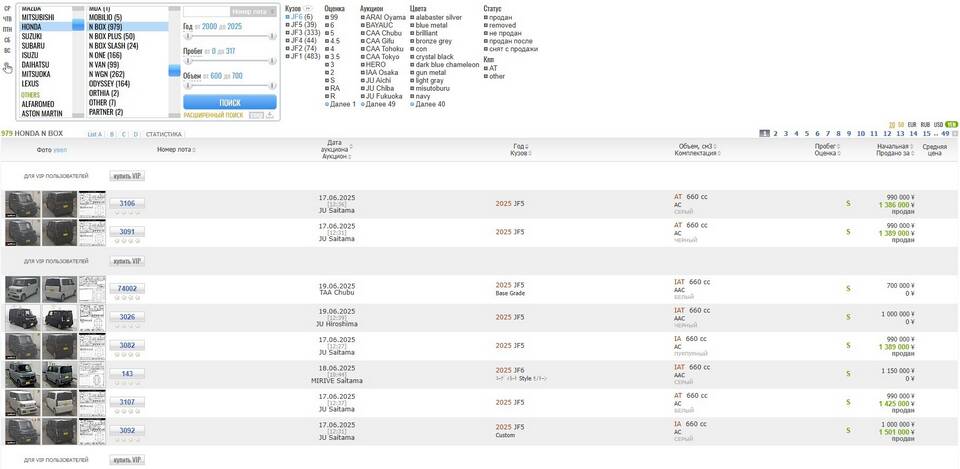Rate lot 74002 using its star icons
The image size is (960, 469).
(127, 298)
